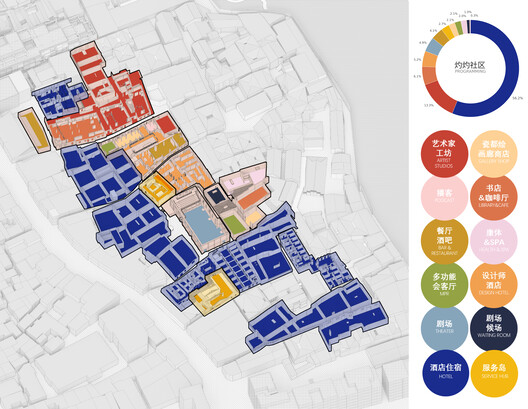The width and height of the screenshot is (528, 409).
Task: Click the Bar & Restaurant legend circle
Action: [x=444, y=242]
